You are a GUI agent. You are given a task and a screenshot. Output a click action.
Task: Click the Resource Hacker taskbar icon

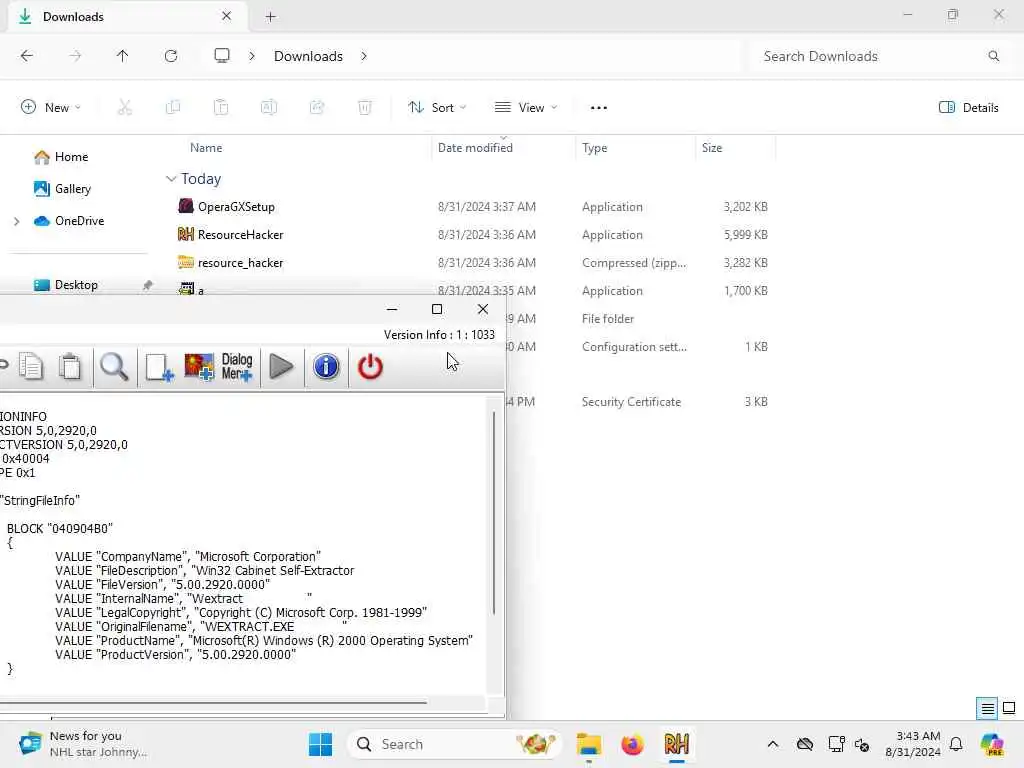[x=677, y=744]
